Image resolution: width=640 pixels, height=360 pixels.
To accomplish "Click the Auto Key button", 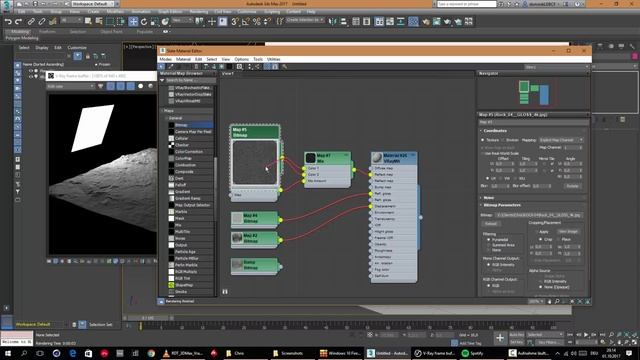I will pyautogui.click(x=517, y=335).
